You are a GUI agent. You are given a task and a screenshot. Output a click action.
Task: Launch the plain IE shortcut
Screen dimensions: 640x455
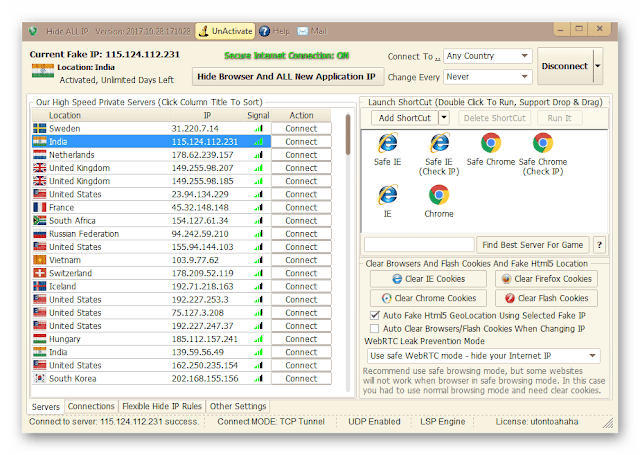click(x=387, y=201)
